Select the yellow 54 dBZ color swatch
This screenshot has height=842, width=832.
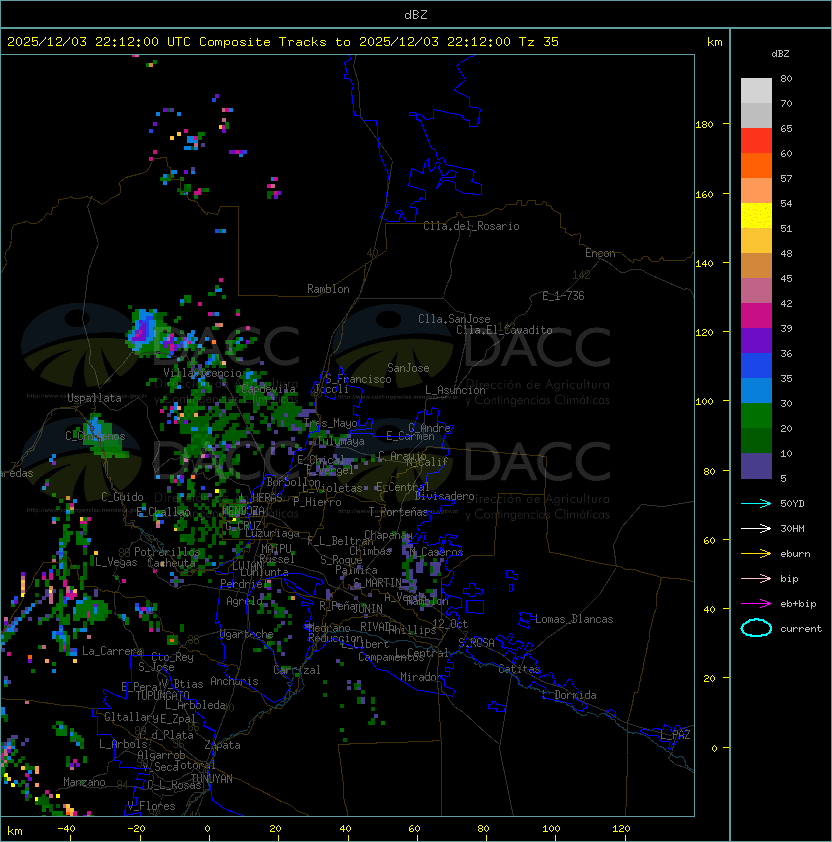pos(756,216)
